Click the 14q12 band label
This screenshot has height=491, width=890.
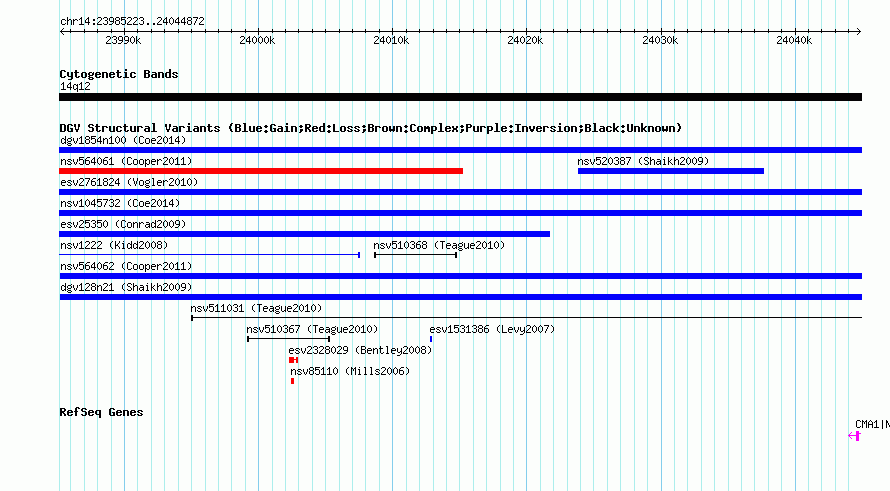[75, 86]
